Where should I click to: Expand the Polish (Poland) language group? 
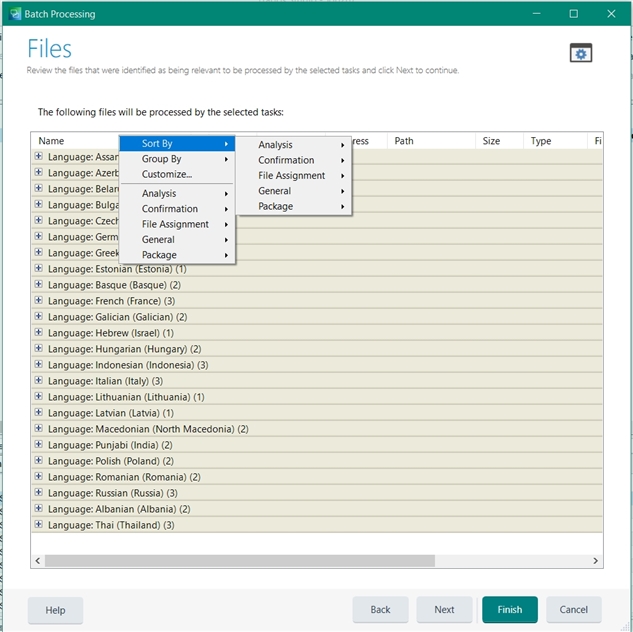pos(38,460)
